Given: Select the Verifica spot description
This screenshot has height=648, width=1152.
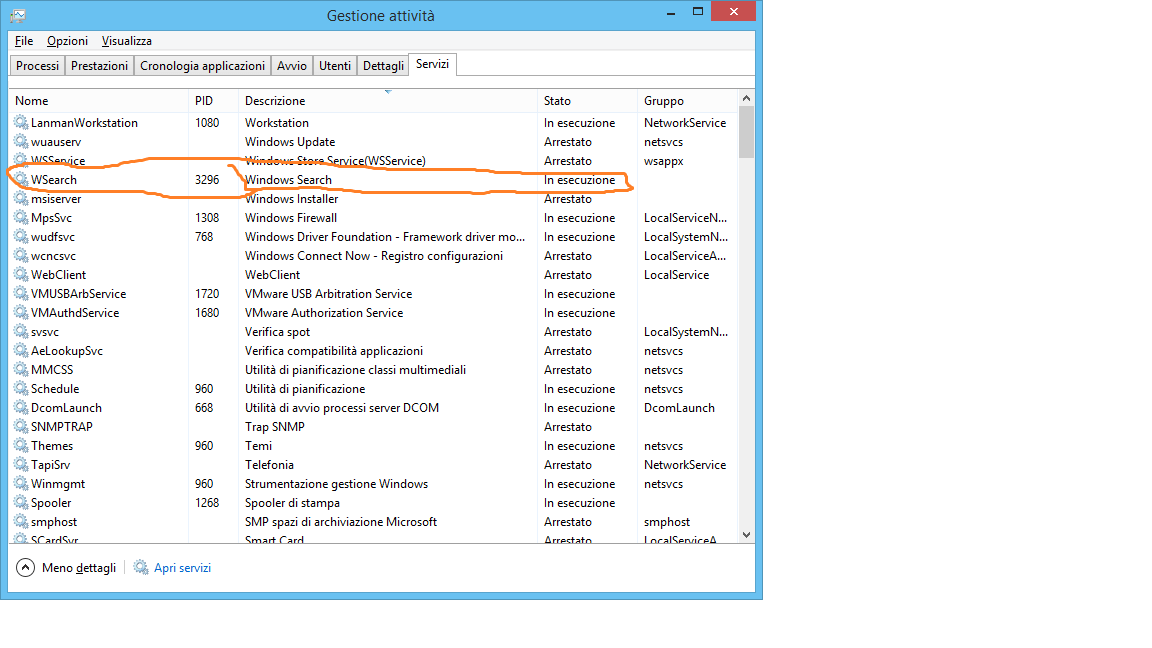Looking at the screenshot, I should point(277,331).
